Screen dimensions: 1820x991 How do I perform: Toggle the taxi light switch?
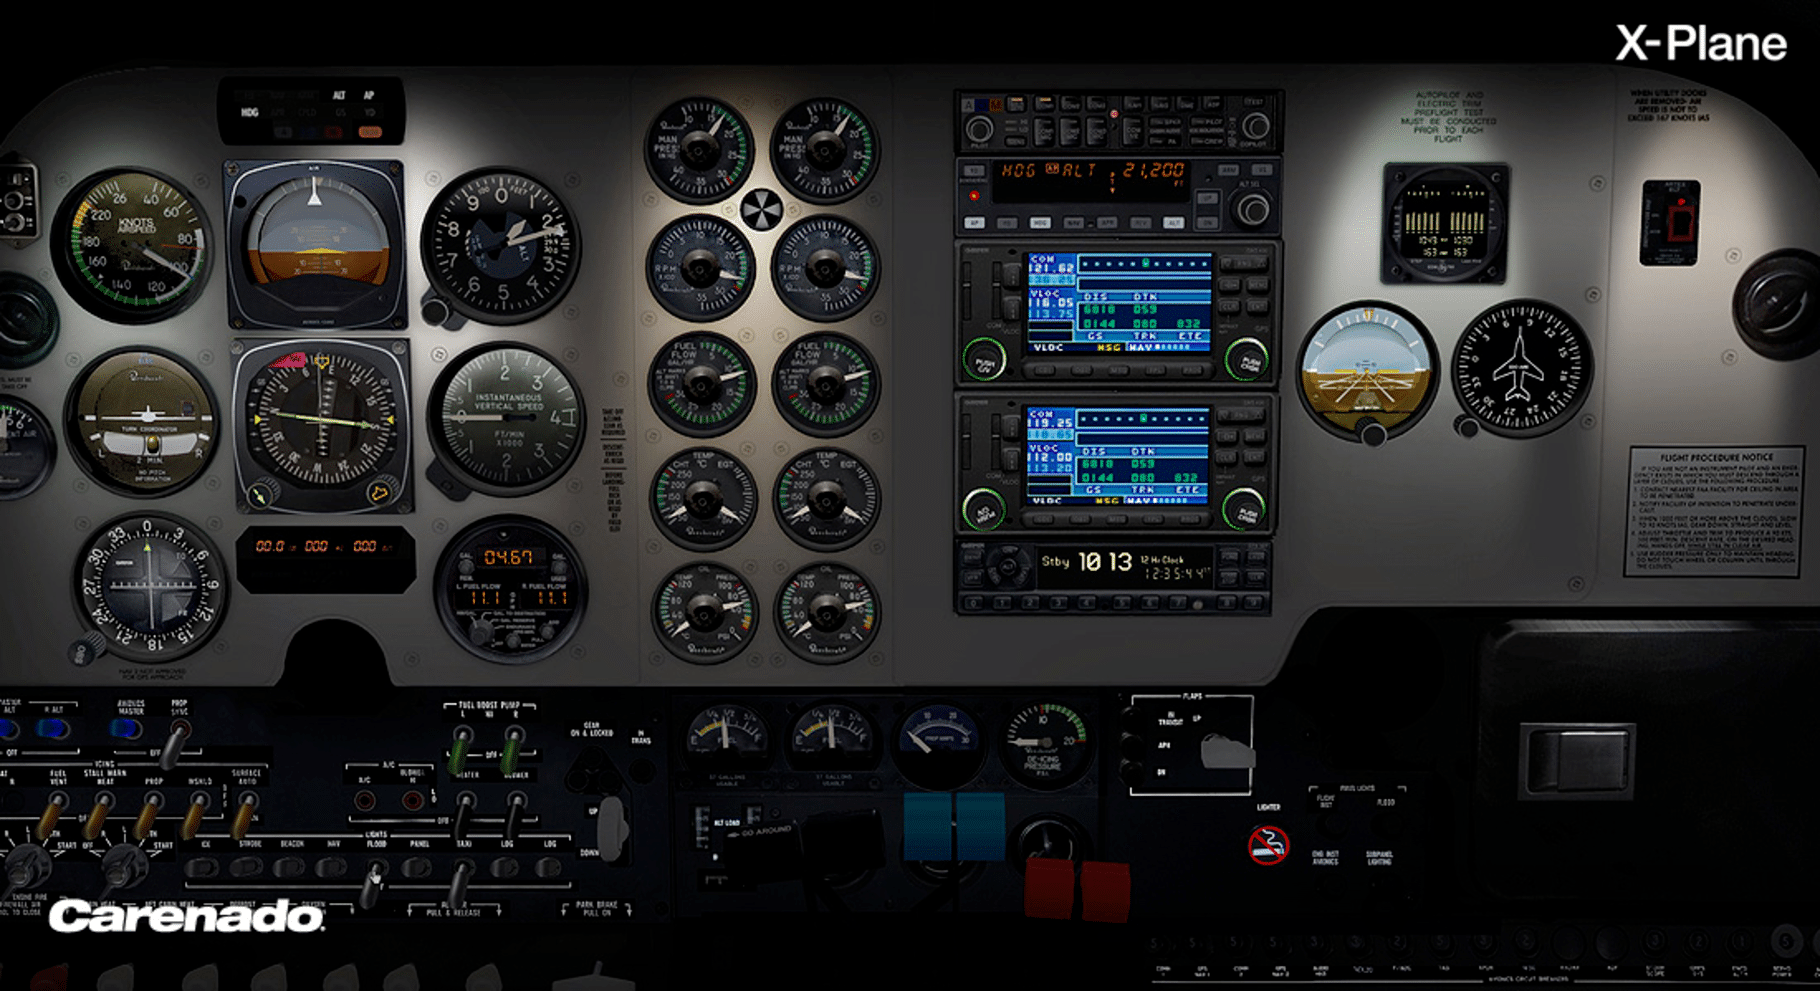(x=460, y=882)
